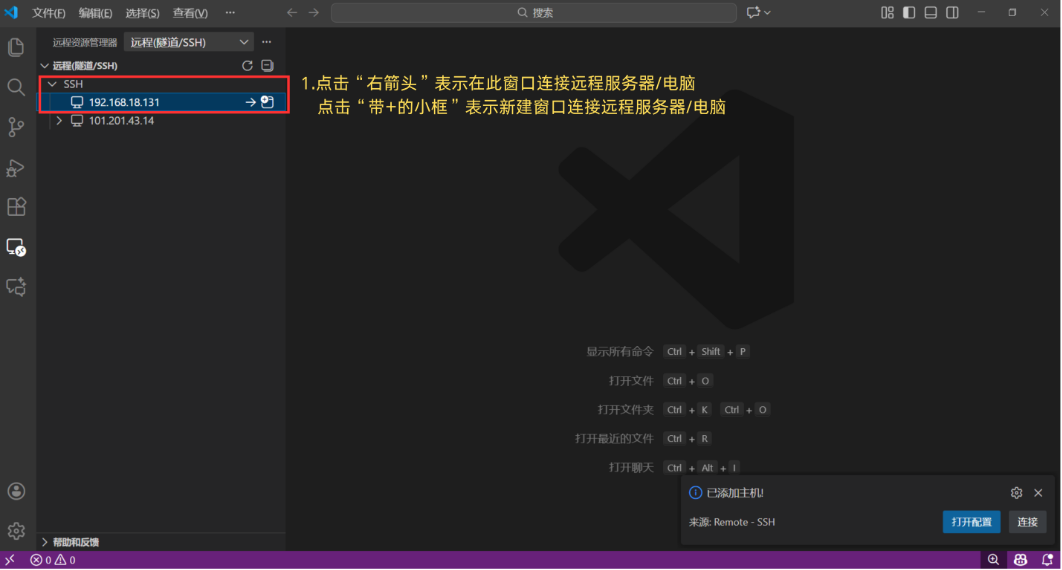Open Remote Explorer more actions menu
This screenshot has height=570, width=1062.
tap(267, 42)
